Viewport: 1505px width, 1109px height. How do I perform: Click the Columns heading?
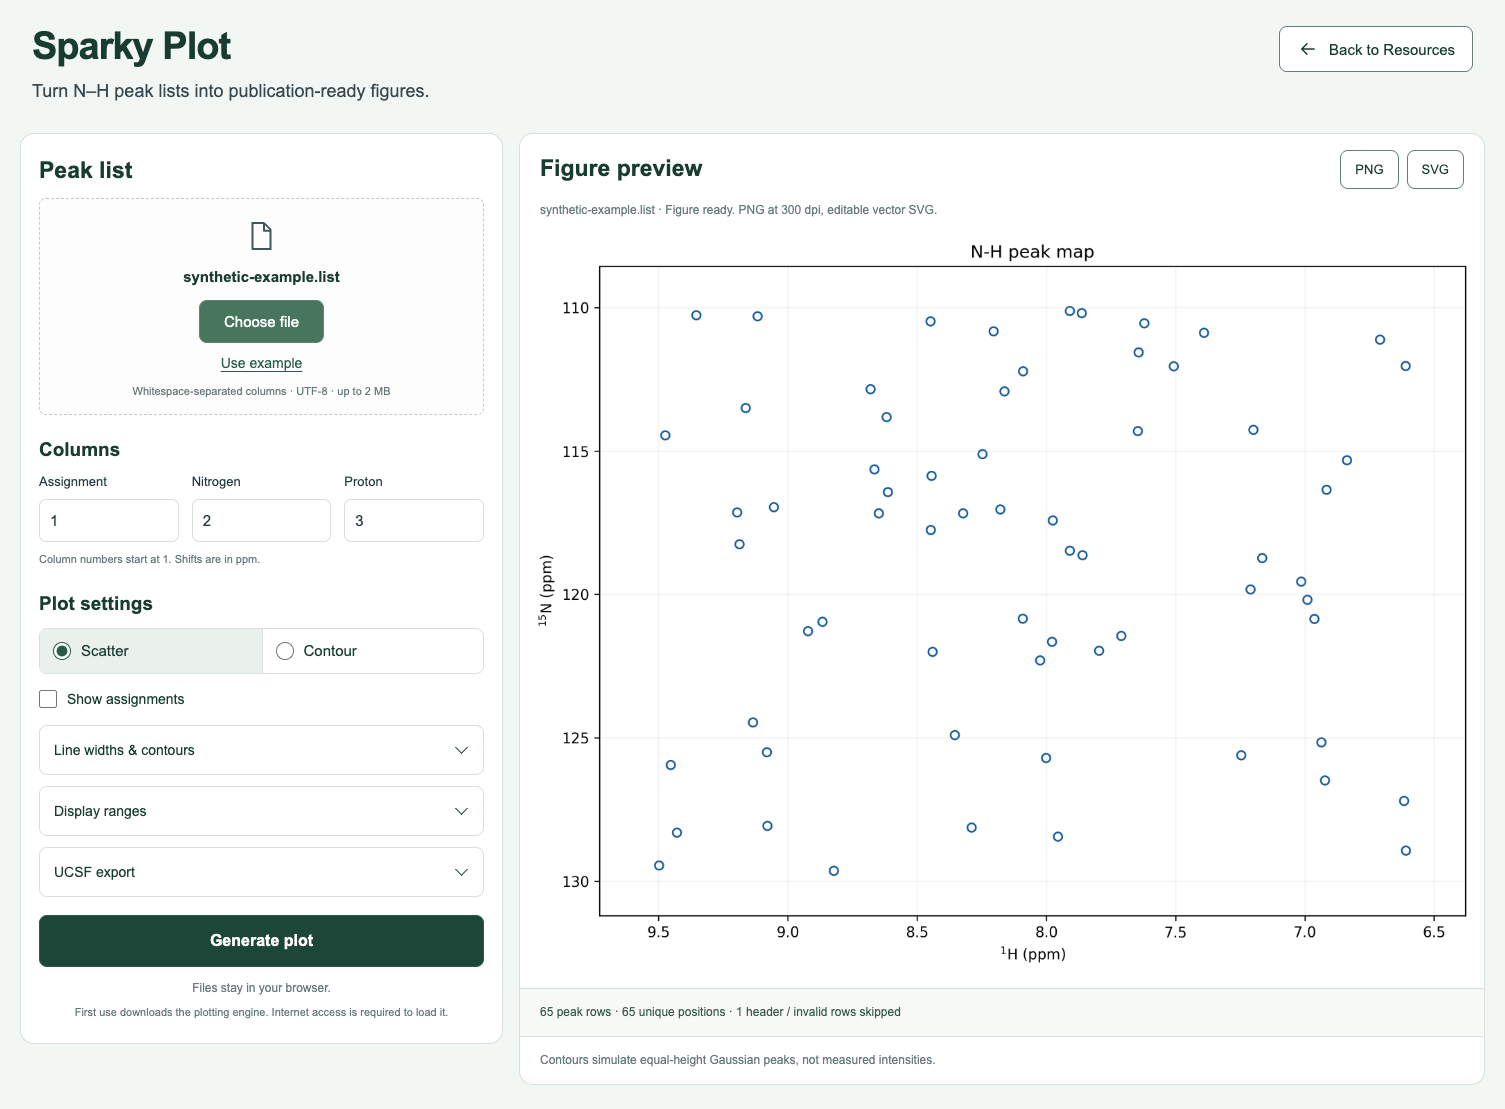79,450
